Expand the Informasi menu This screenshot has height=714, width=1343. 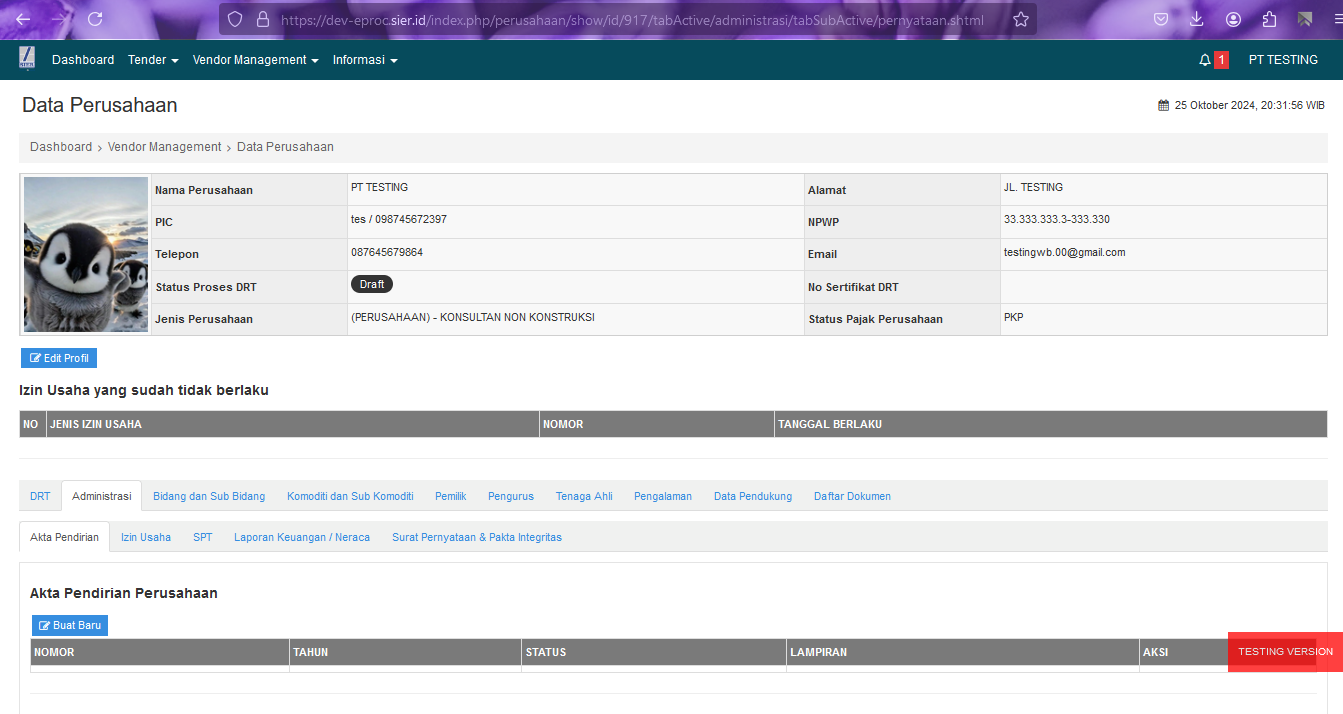click(365, 60)
